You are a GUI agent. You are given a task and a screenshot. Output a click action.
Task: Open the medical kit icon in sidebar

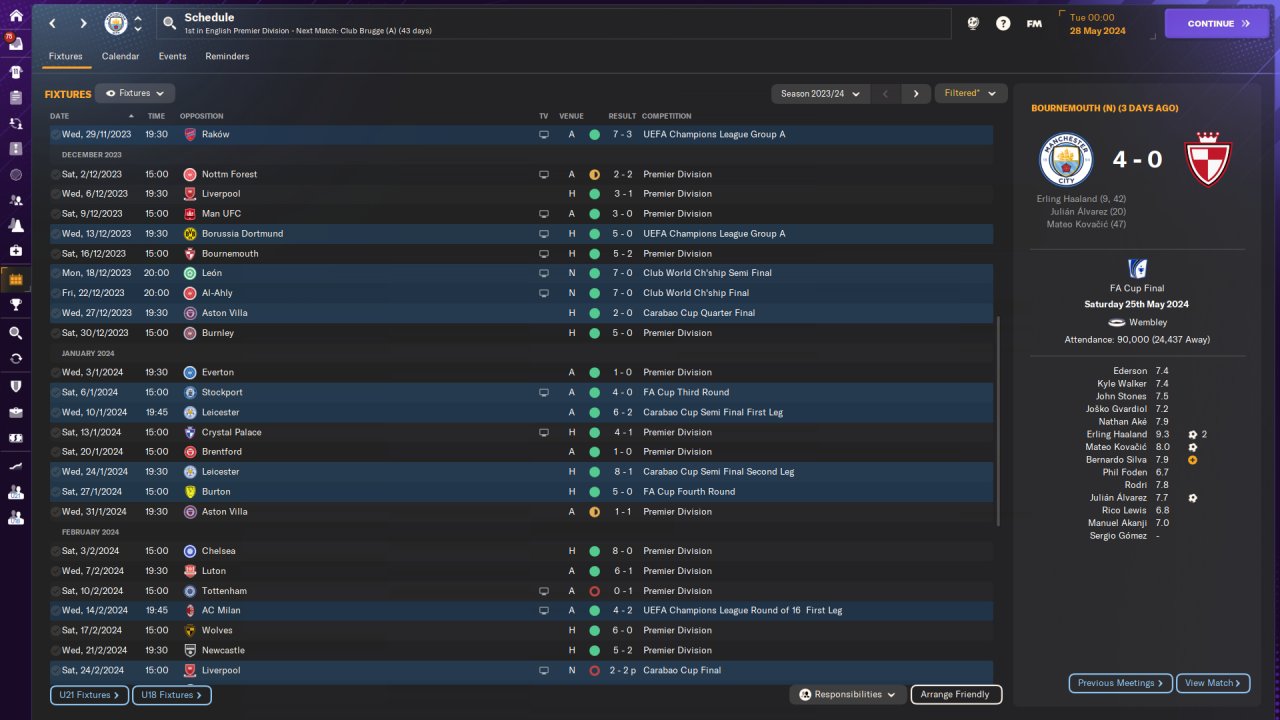15,250
